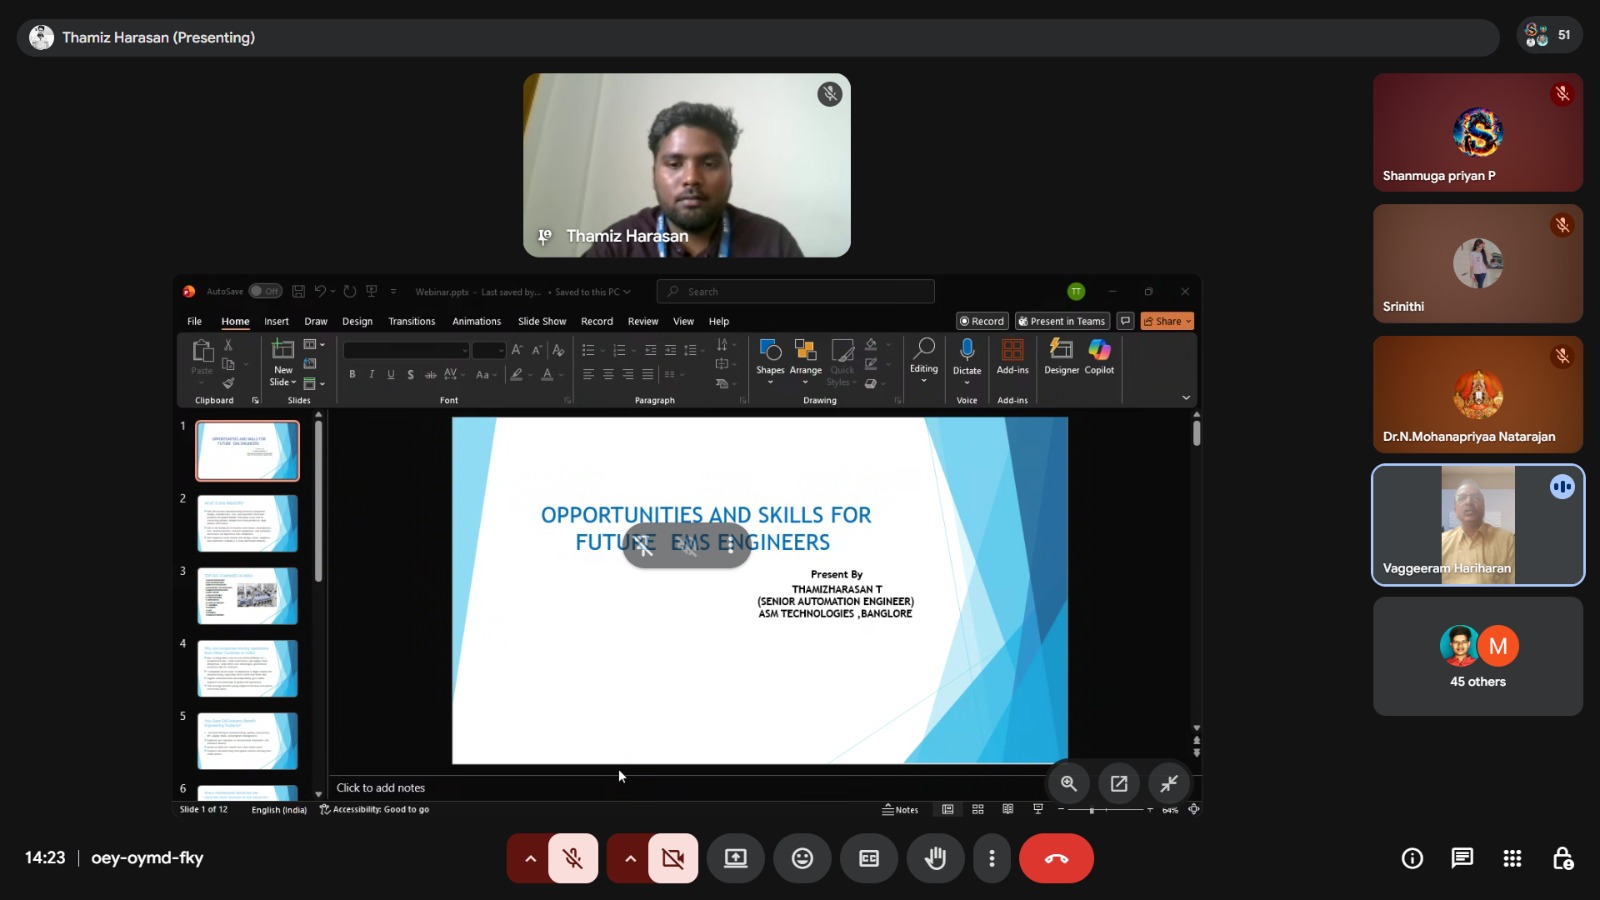Switch to the Transitions ribbon tab
1600x900 pixels.
(x=411, y=321)
